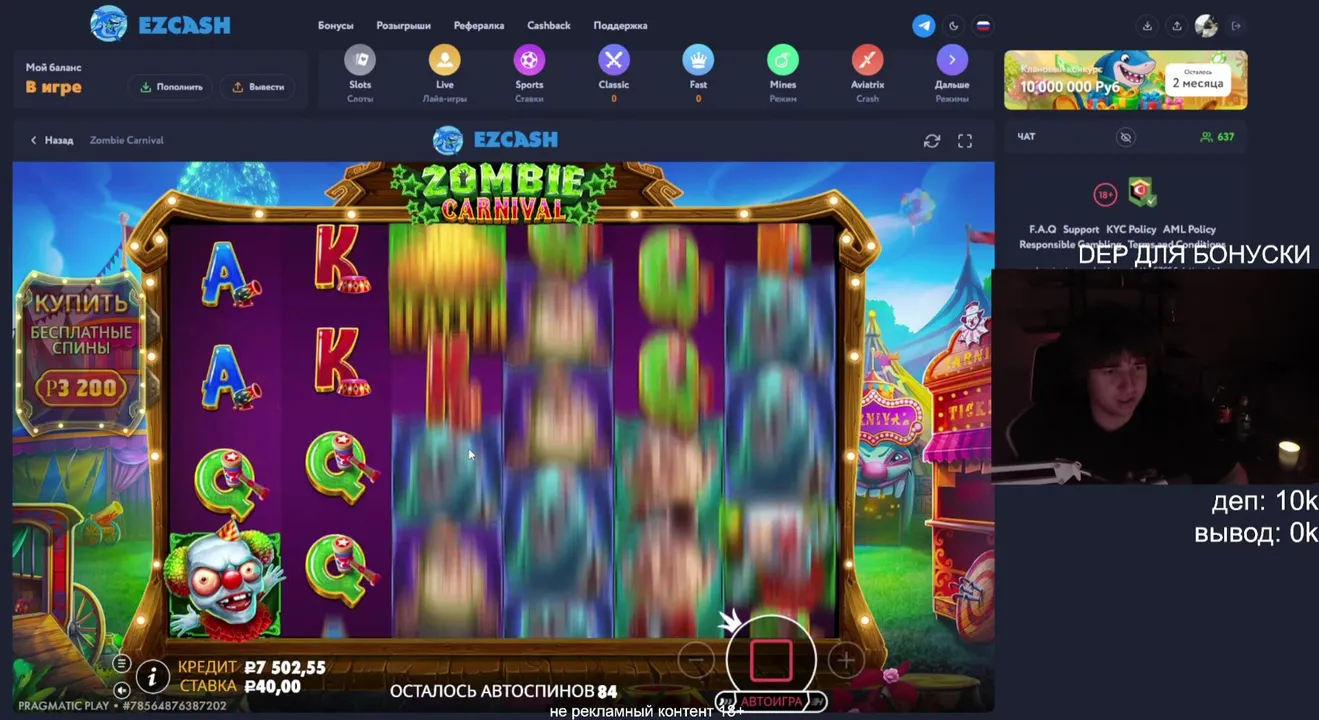Show more modes with Дальше arrow
This screenshot has height=720, width=1319.
click(x=952, y=60)
